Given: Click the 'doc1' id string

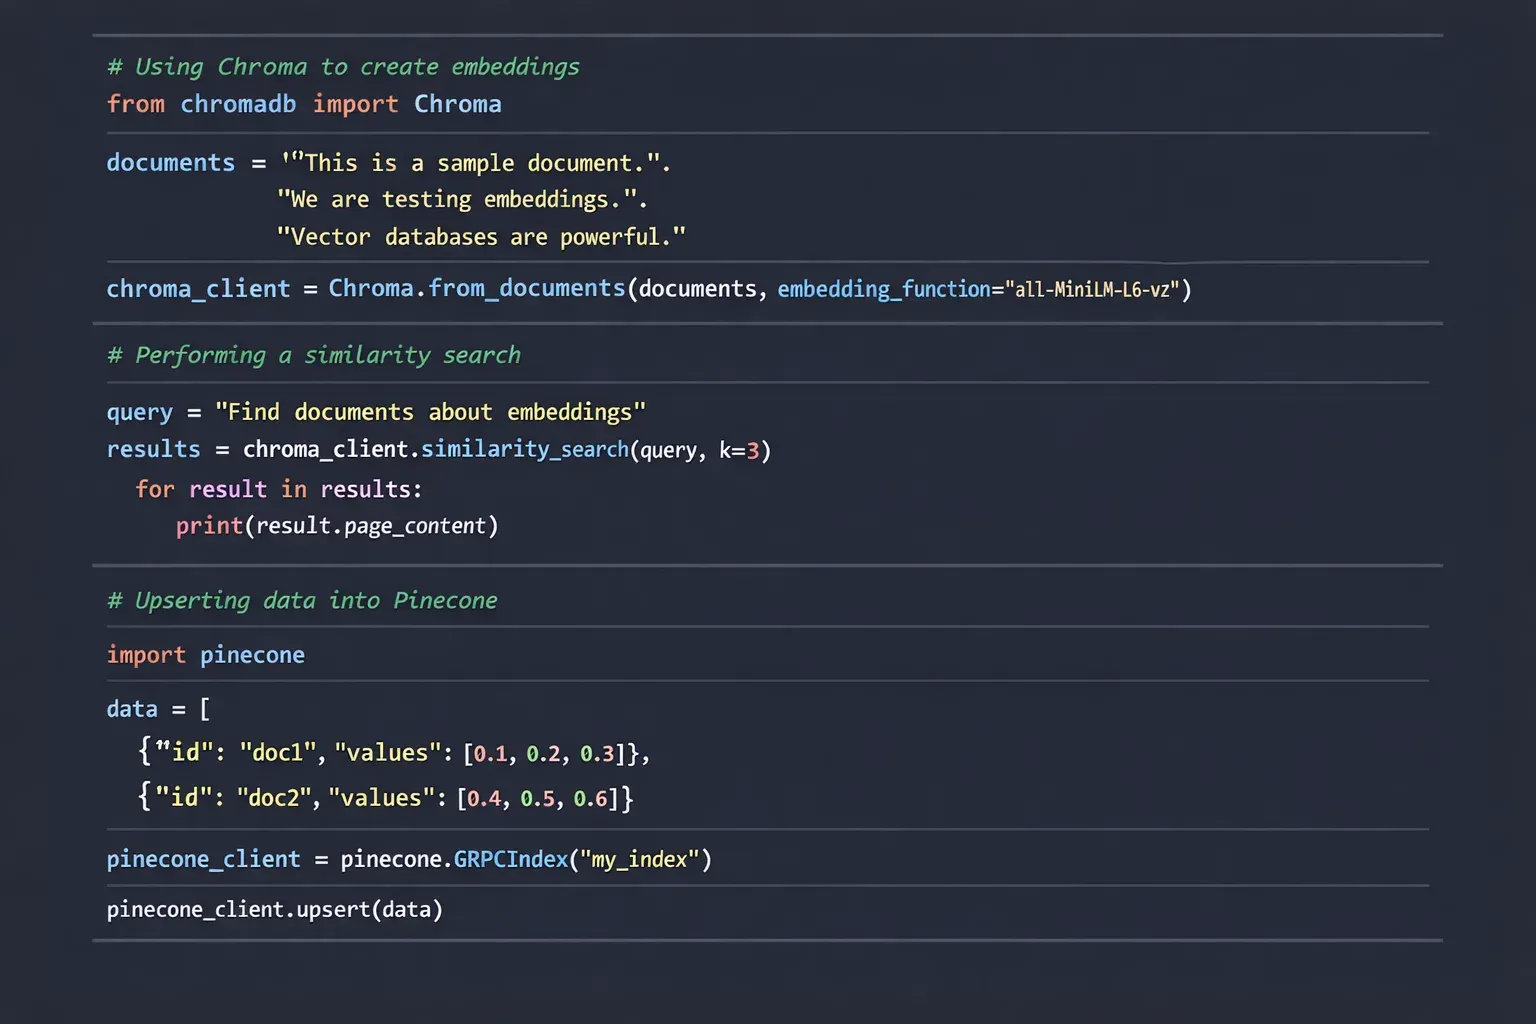Looking at the screenshot, I should point(278,753).
